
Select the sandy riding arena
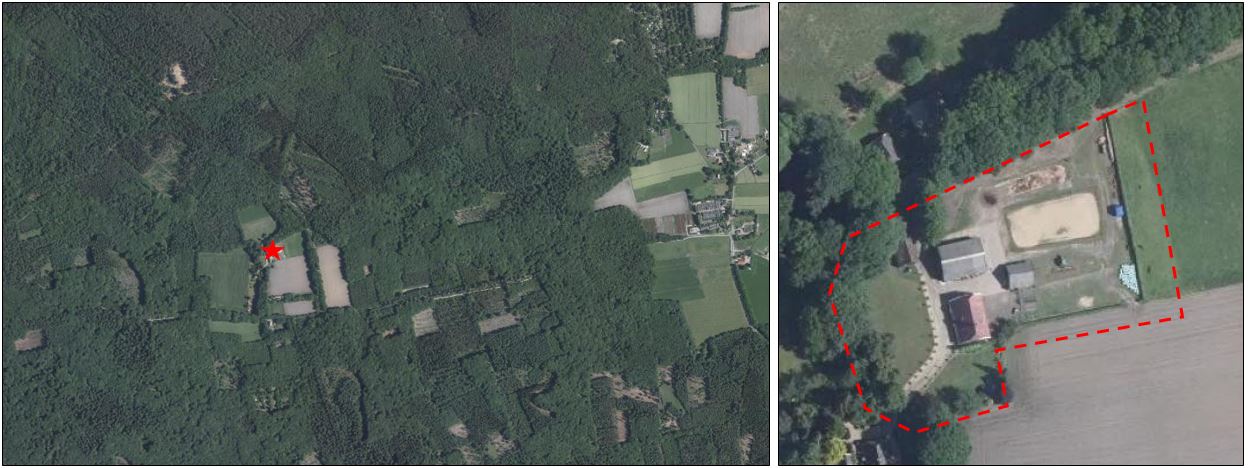(x=1053, y=220)
